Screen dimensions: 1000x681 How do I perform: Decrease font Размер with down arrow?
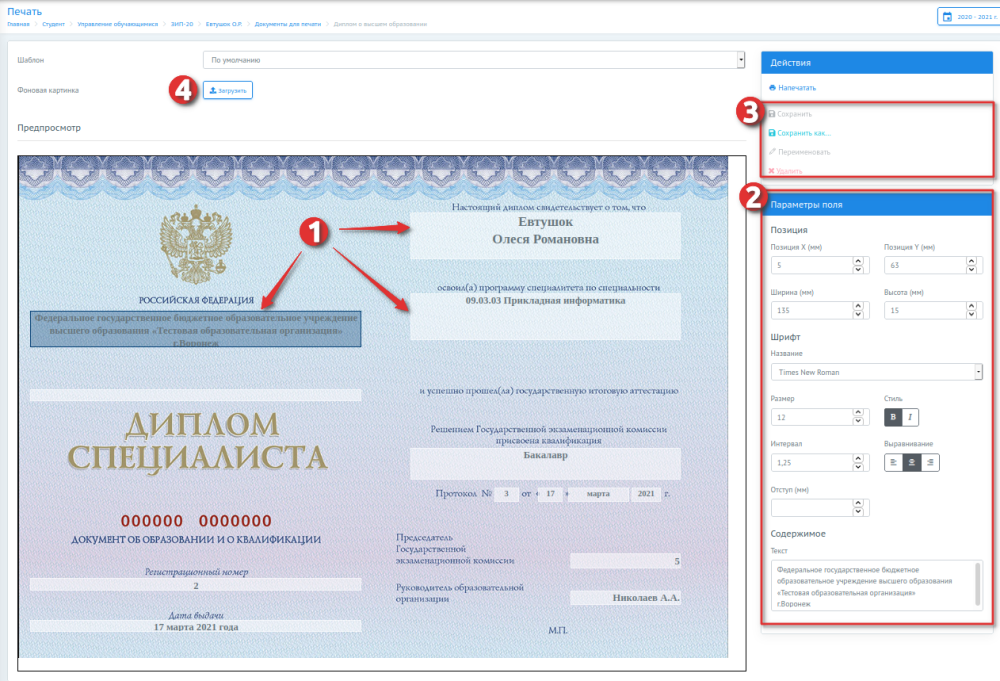point(858,421)
